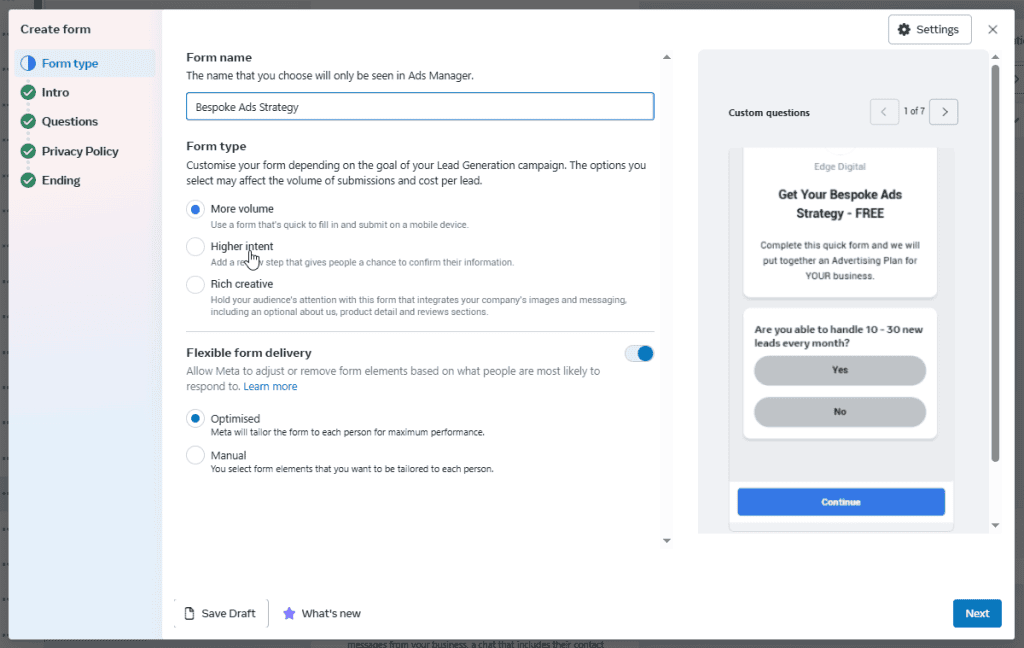1024x648 pixels.
Task: Click the green check beside Privacy Policy
Action: point(28,151)
